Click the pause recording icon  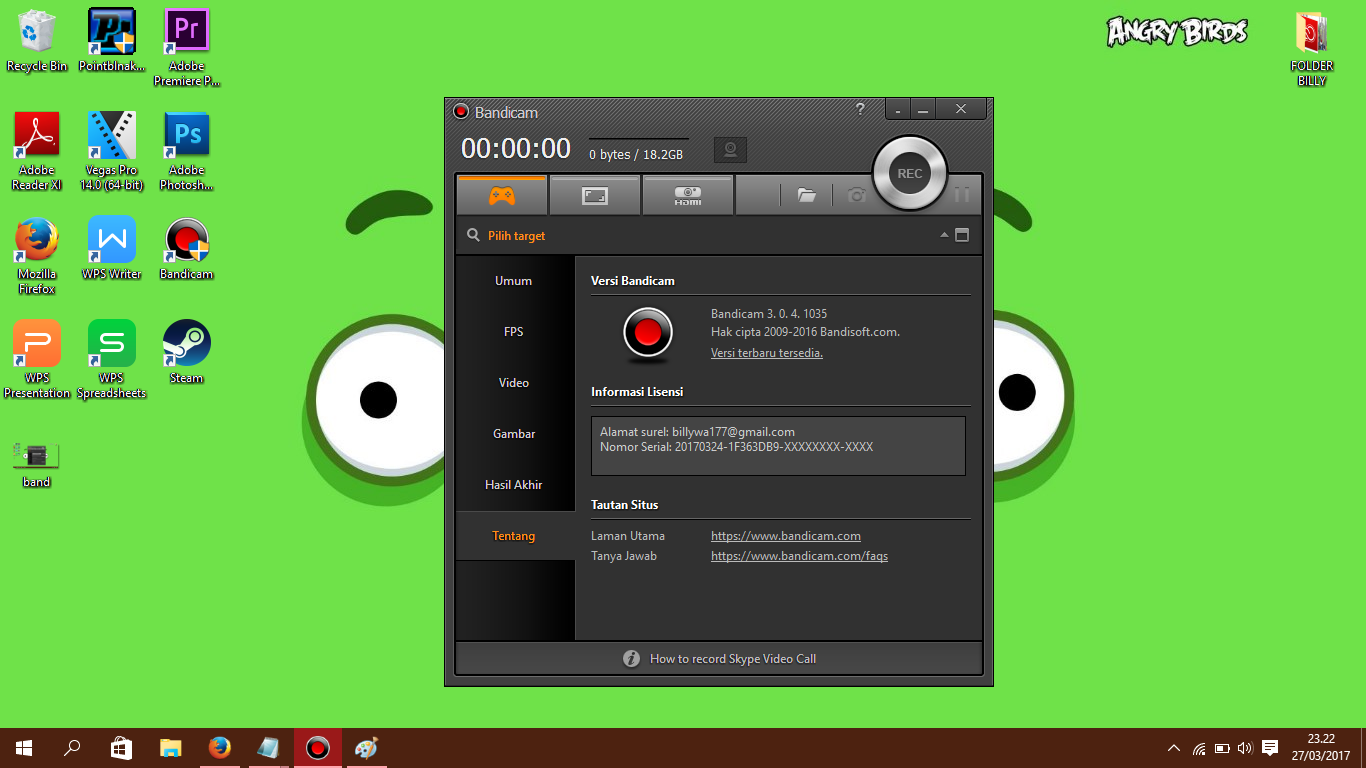click(962, 195)
